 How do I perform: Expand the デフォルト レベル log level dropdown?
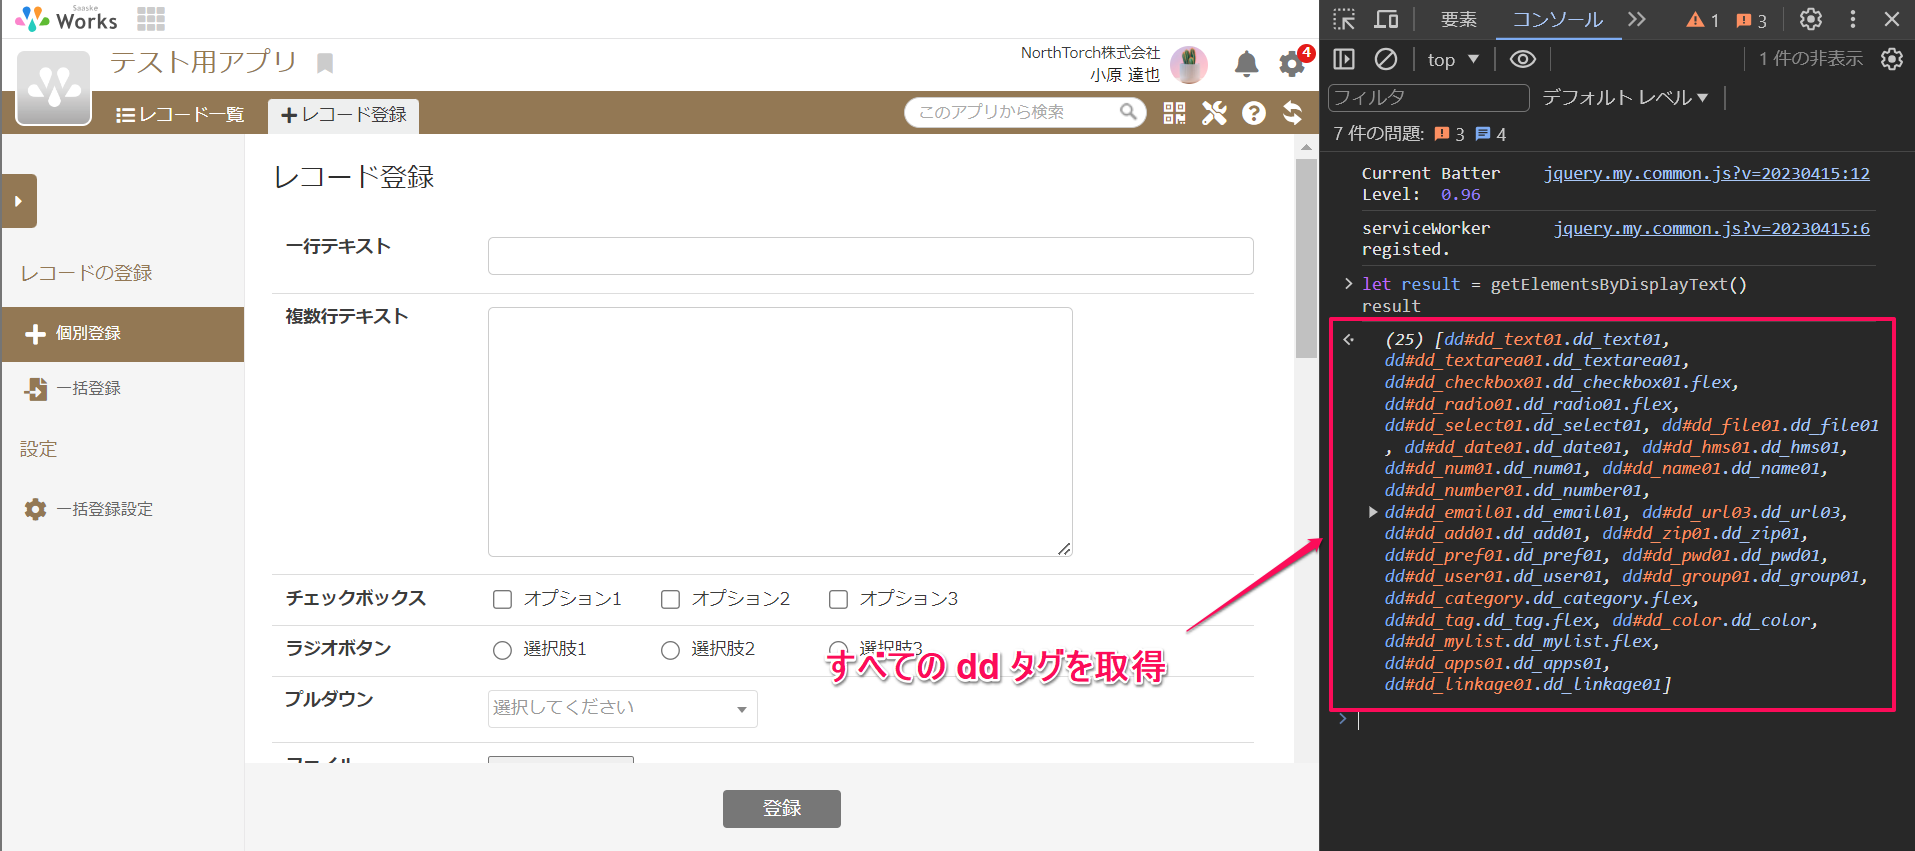click(1625, 98)
